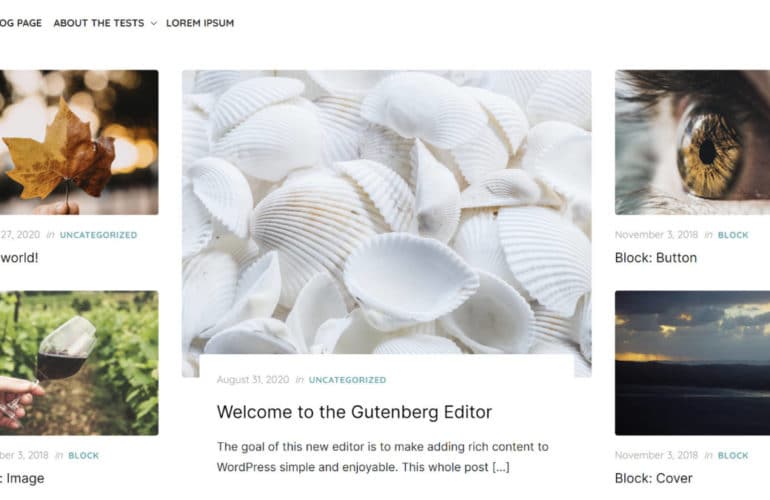Open the wine glass vineyard thumbnail
The width and height of the screenshot is (770, 500).
pos(79,363)
